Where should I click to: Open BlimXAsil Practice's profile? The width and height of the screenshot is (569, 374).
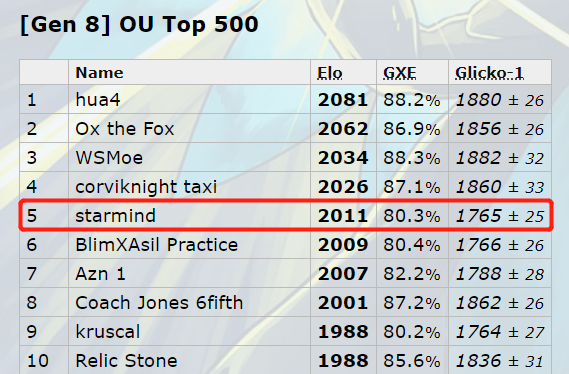[156, 245]
